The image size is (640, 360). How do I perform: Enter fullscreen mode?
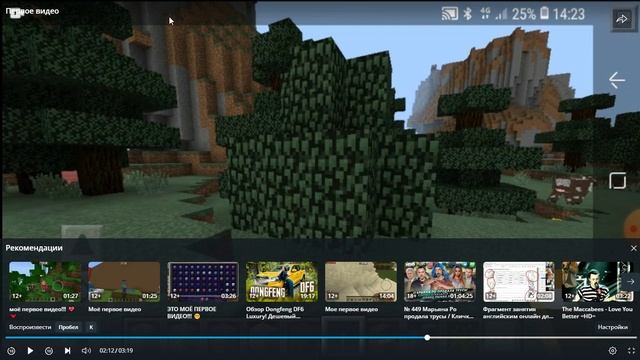(x=631, y=351)
